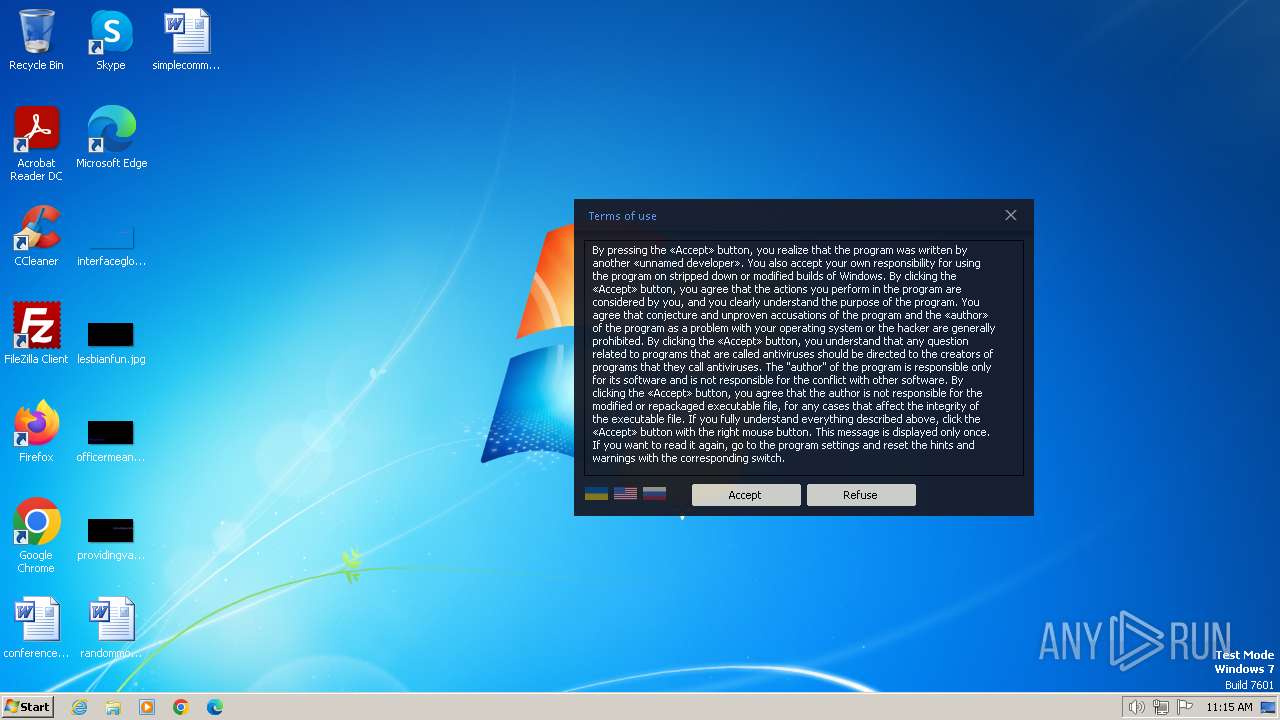Open Windows Media Player from the taskbar
Screen dimensions: 1280x720
coord(147,707)
